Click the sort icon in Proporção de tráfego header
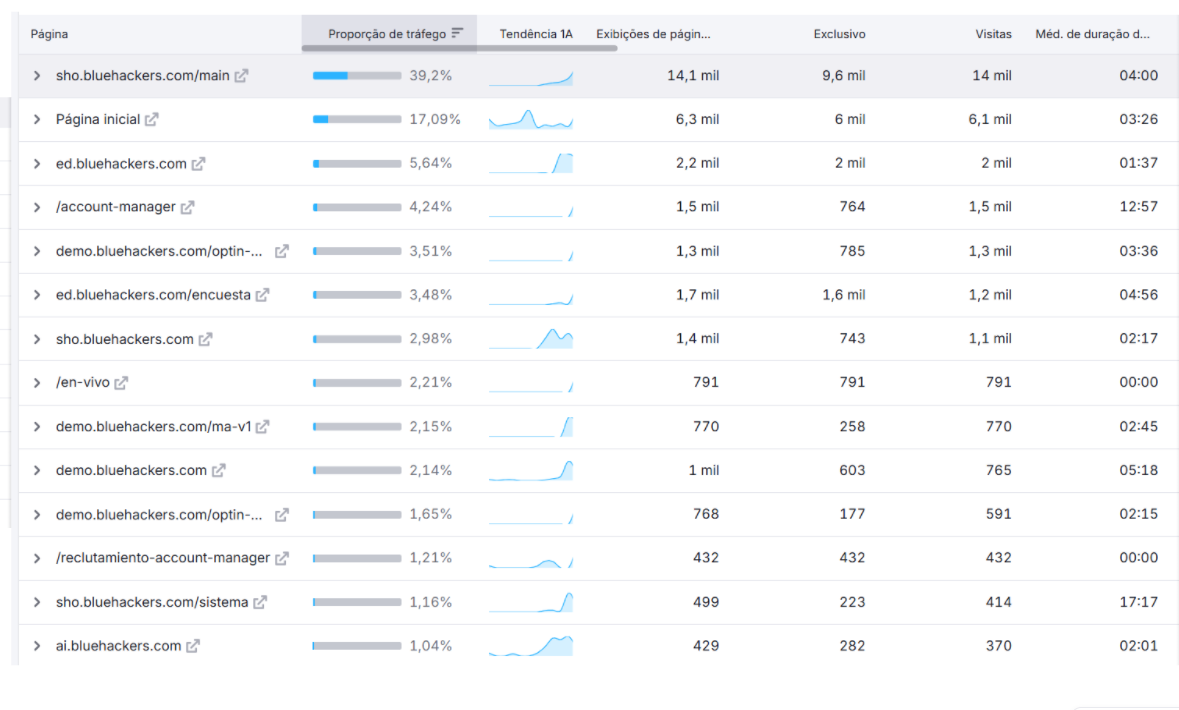 457,33
